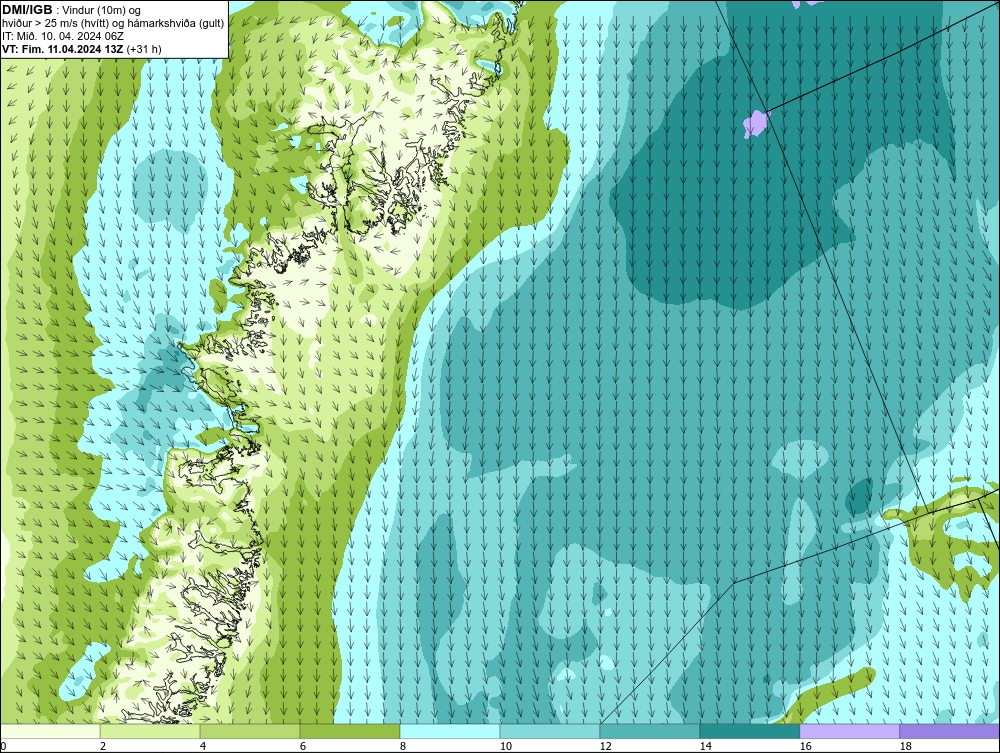Click the 6–8 m/s dark green legend swatch
The height and width of the screenshot is (753, 1000).
(x=350, y=731)
